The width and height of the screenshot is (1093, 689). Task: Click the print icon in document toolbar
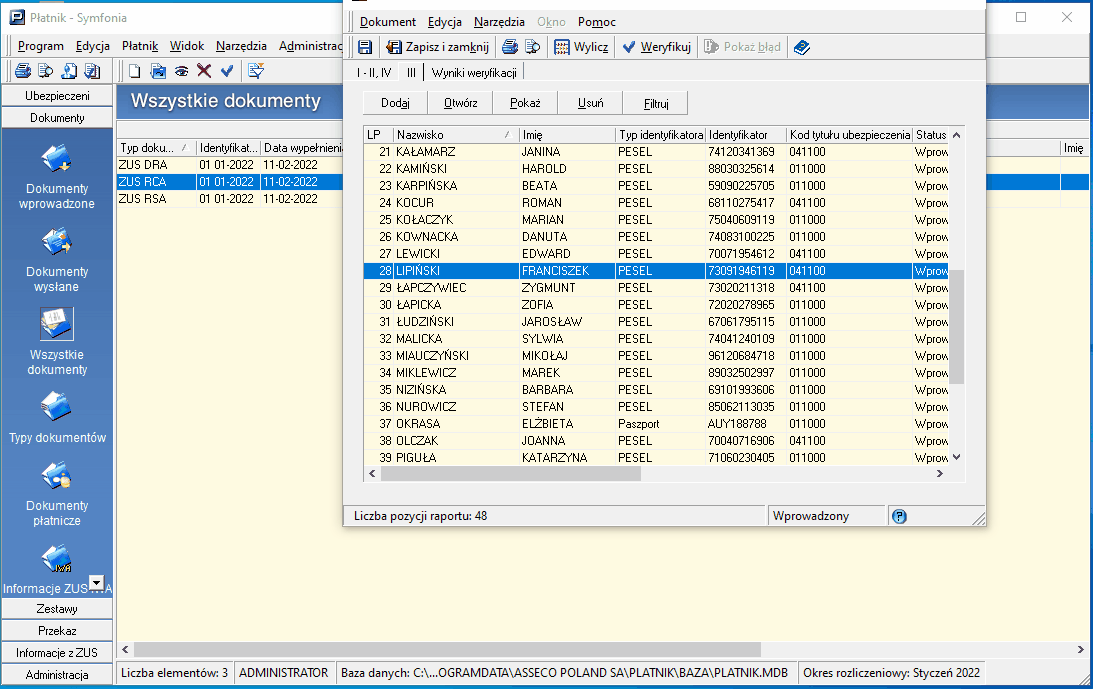510,47
